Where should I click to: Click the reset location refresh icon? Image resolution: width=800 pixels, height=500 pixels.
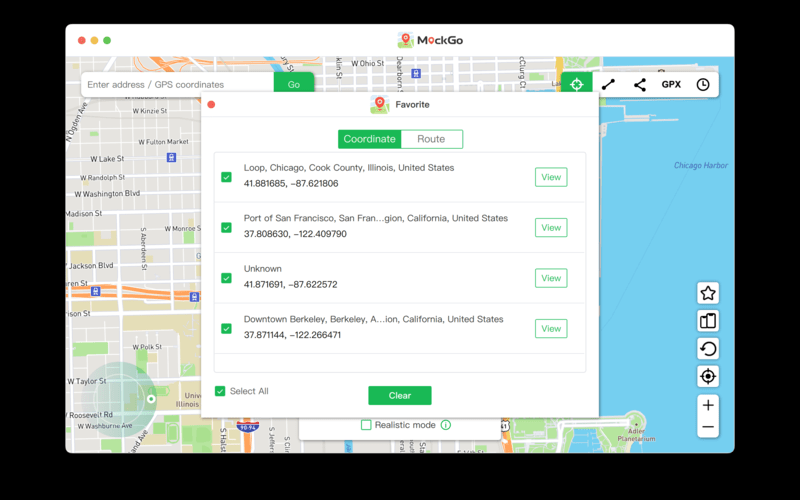tap(708, 349)
